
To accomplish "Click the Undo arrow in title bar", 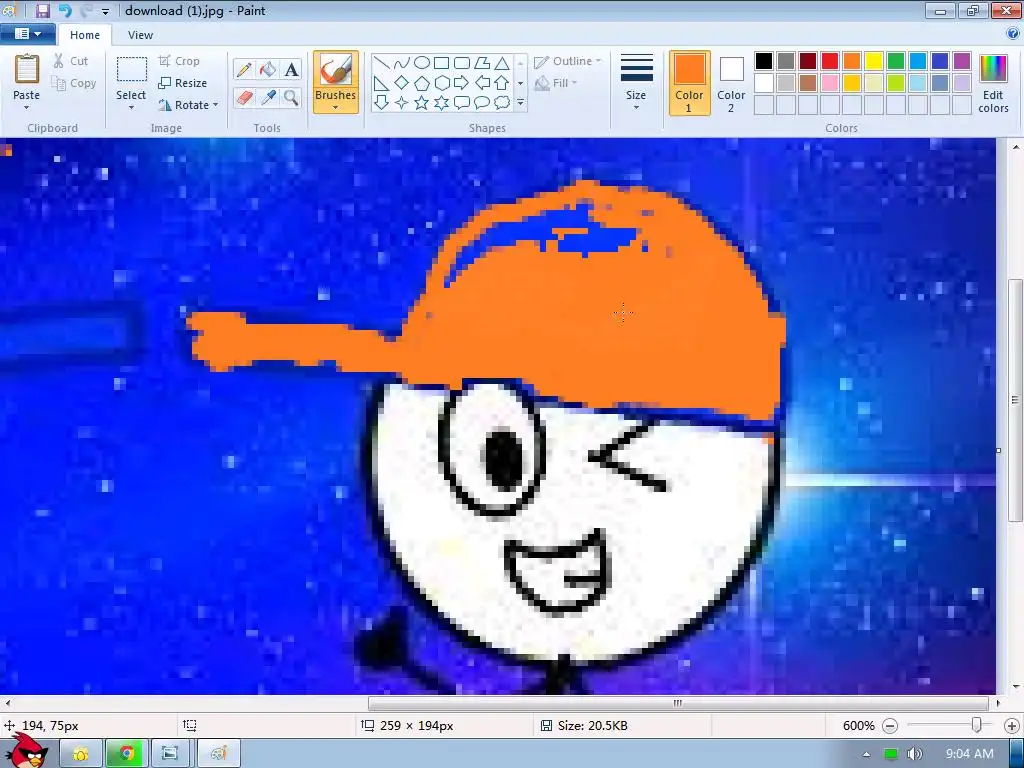I will coord(65,10).
